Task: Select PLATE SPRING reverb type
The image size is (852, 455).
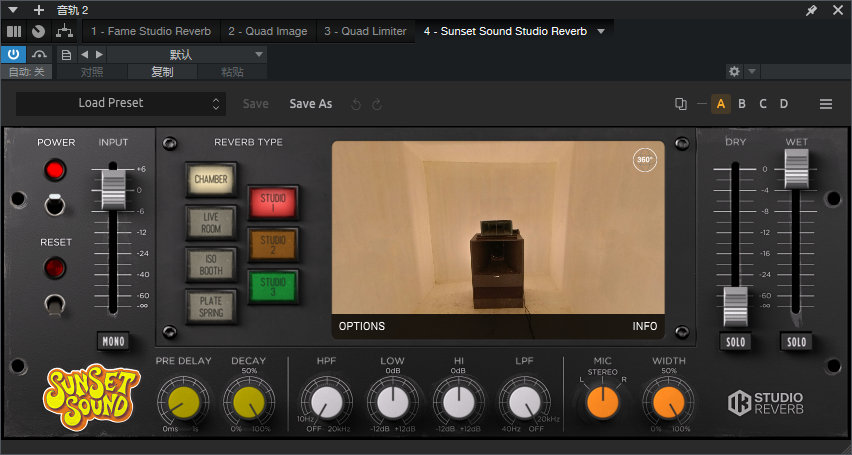Action: (211, 307)
